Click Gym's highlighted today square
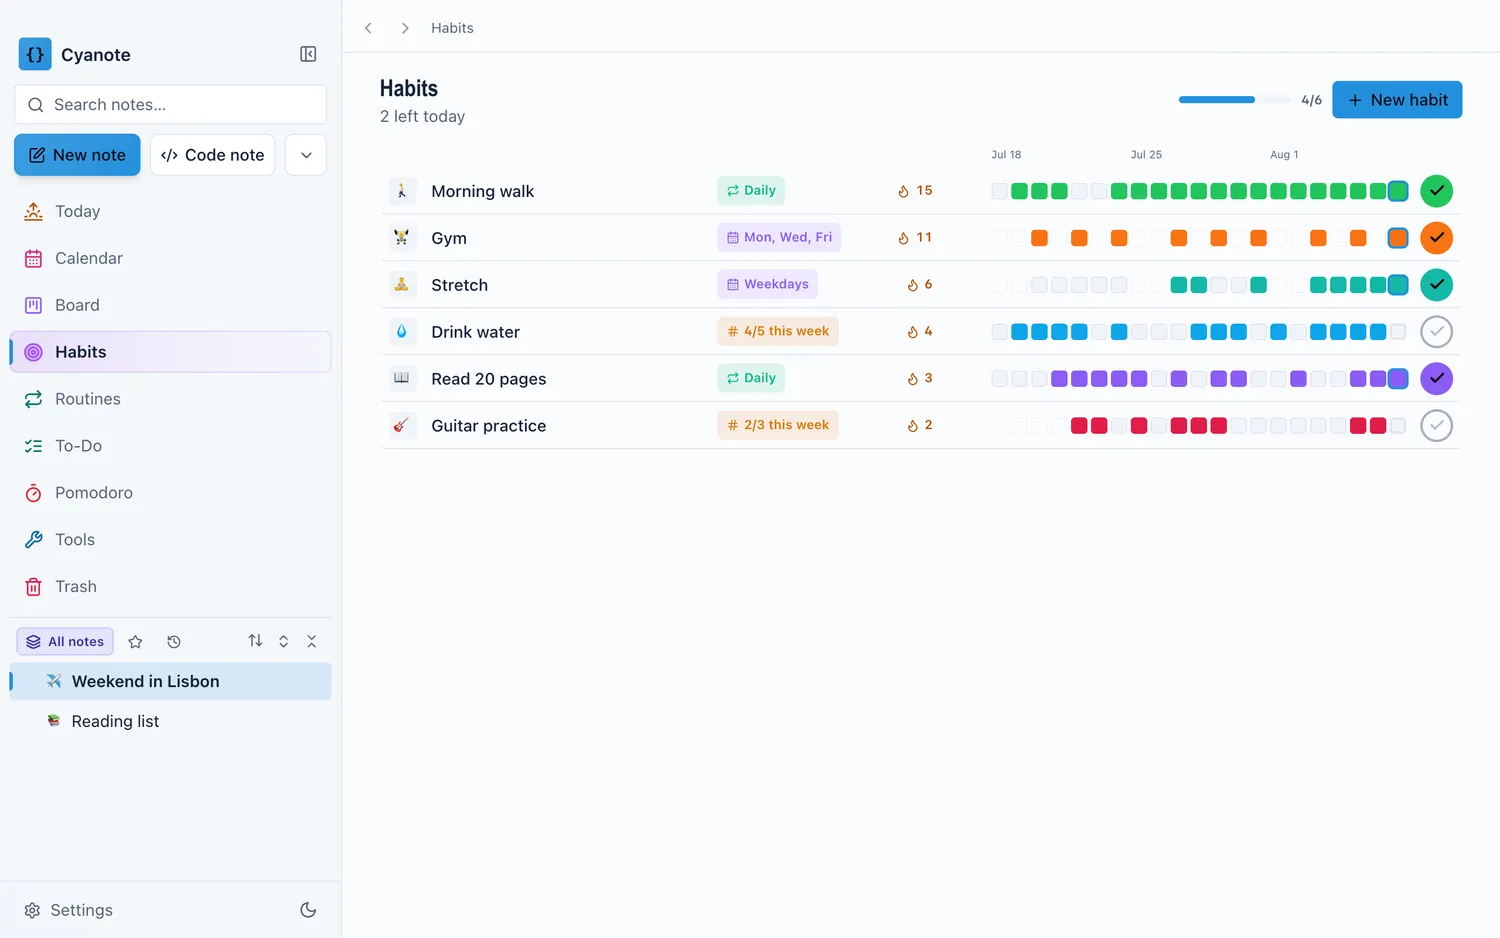Image resolution: width=1500 pixels, height=938 pixels. pyautogui.click(x=1398, y=238)
